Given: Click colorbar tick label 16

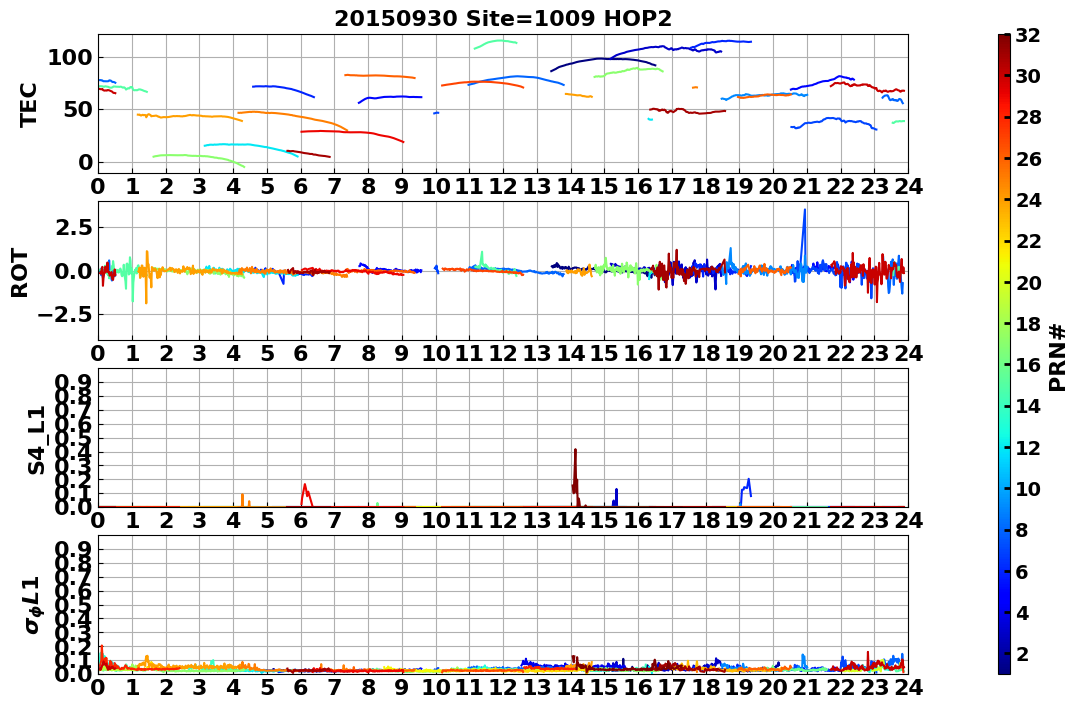Looking at the screenshot, I should click(1028, 365).
